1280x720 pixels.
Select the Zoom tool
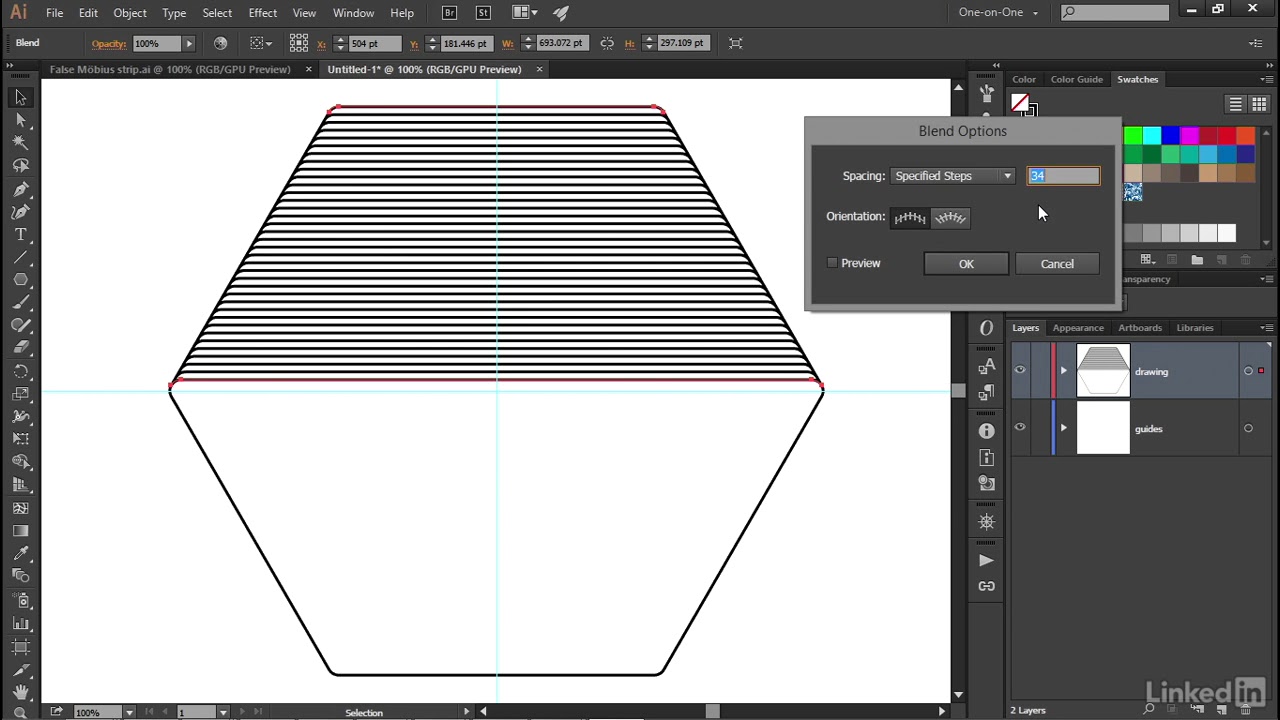pos(20,712)
